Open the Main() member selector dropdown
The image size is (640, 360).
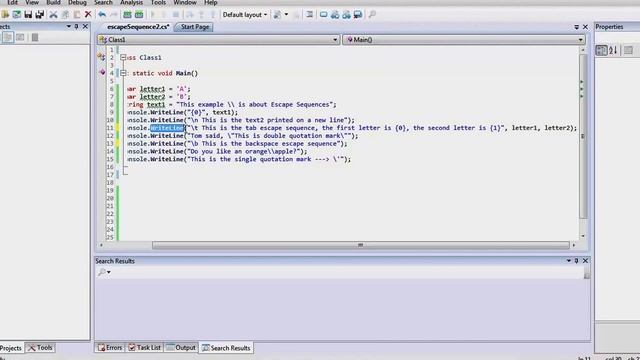580,40
